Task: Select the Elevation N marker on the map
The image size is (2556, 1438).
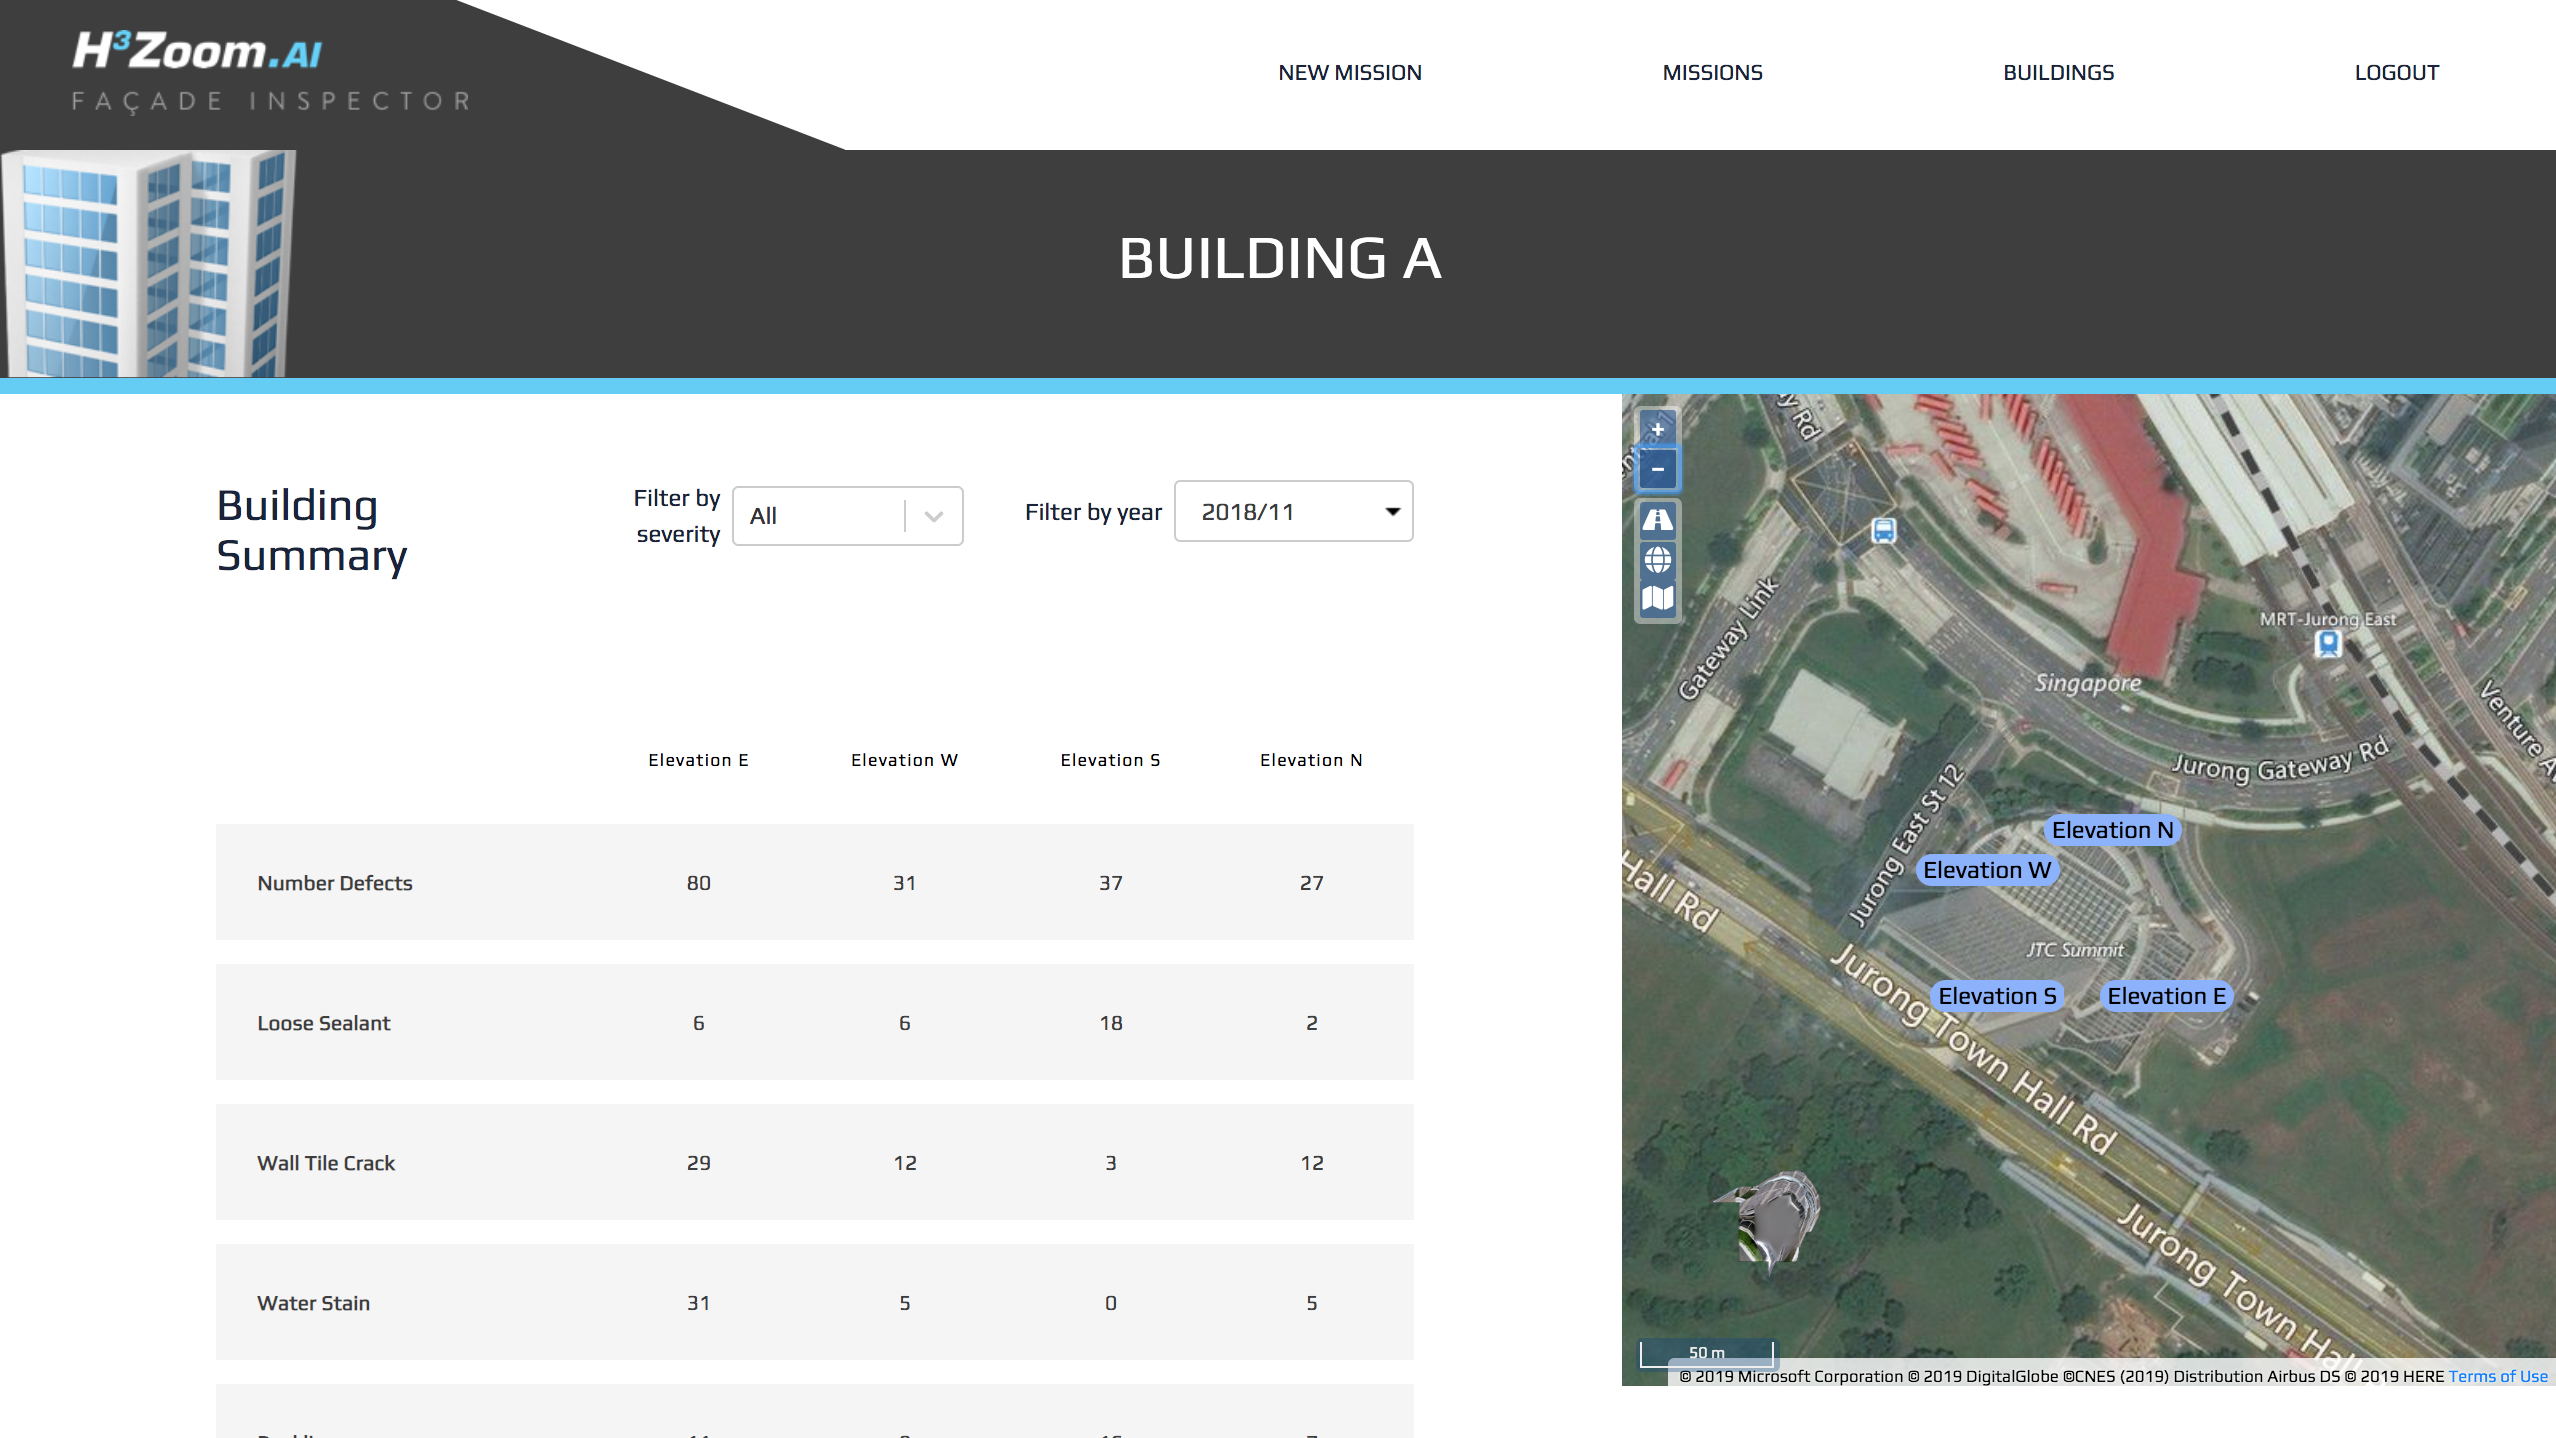Action: coord(2112,830)
